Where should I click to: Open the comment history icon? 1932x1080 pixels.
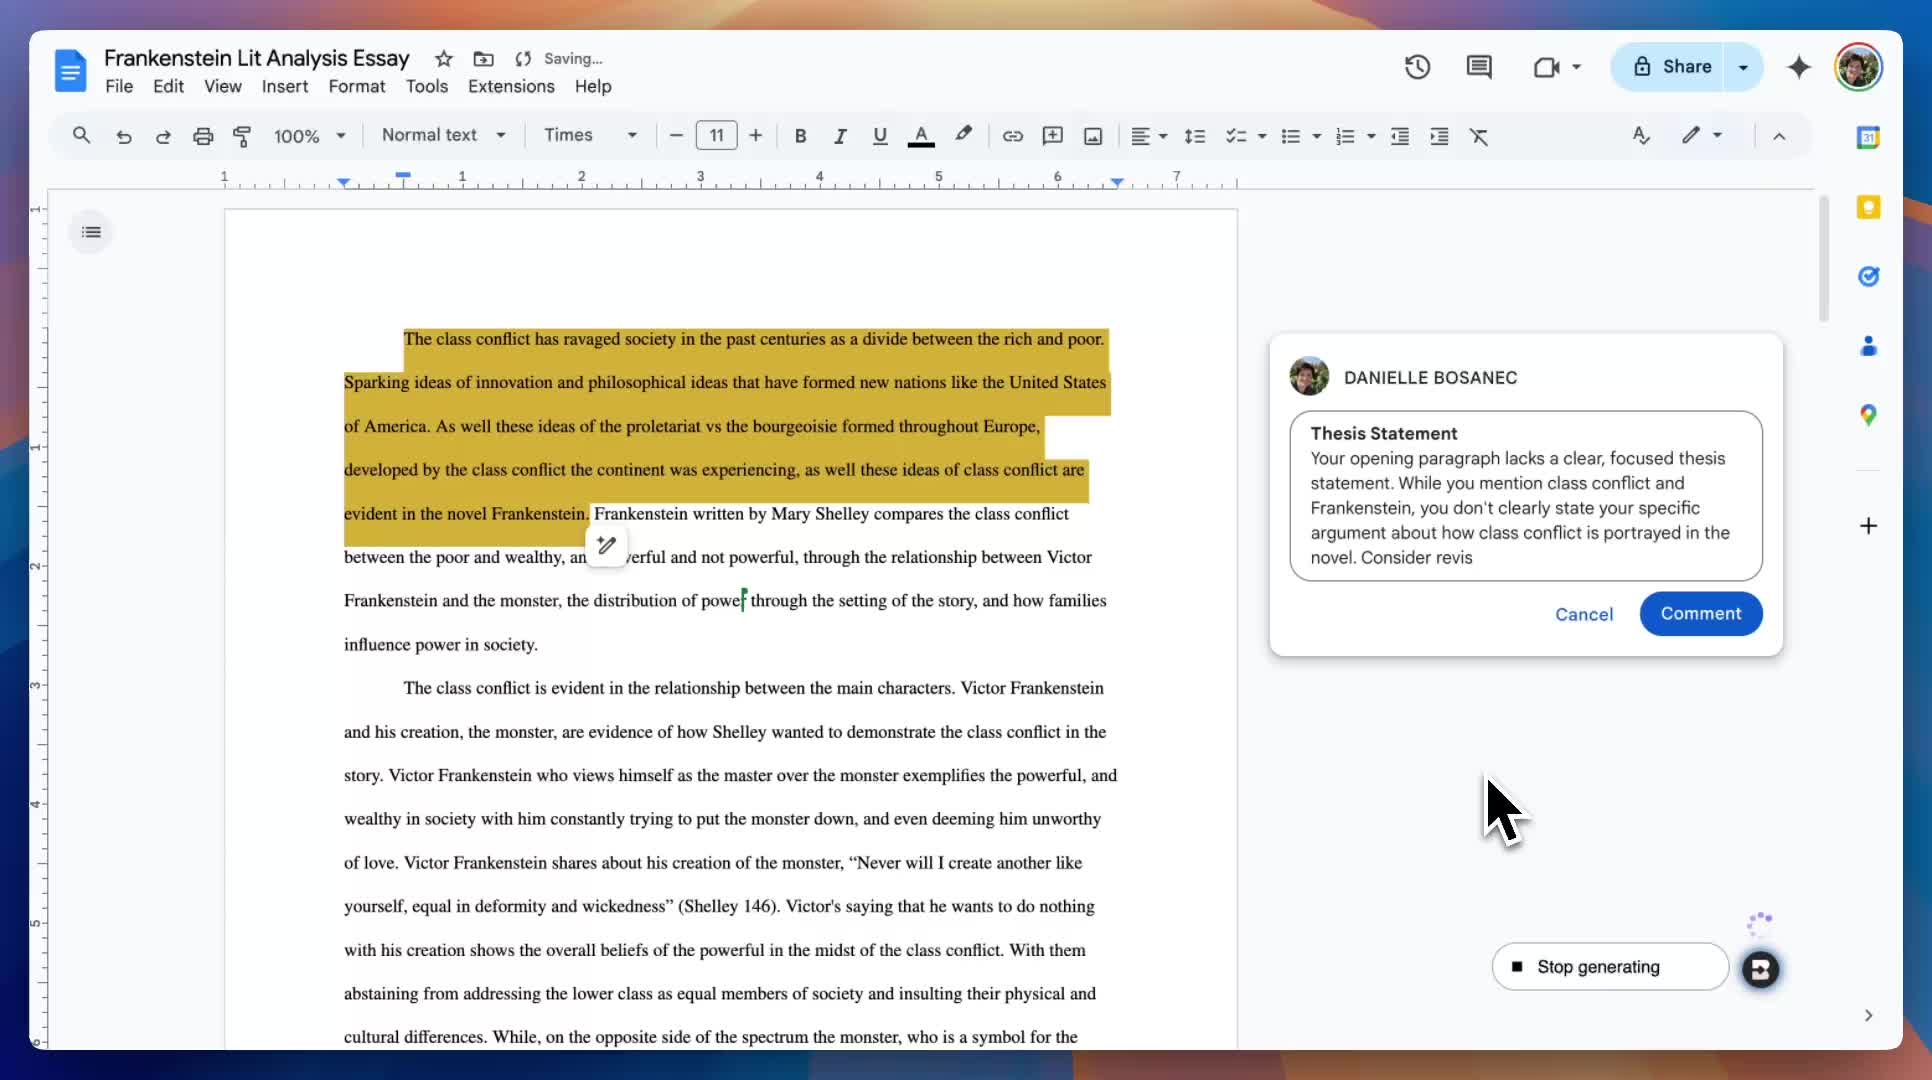pos(1479,67)
